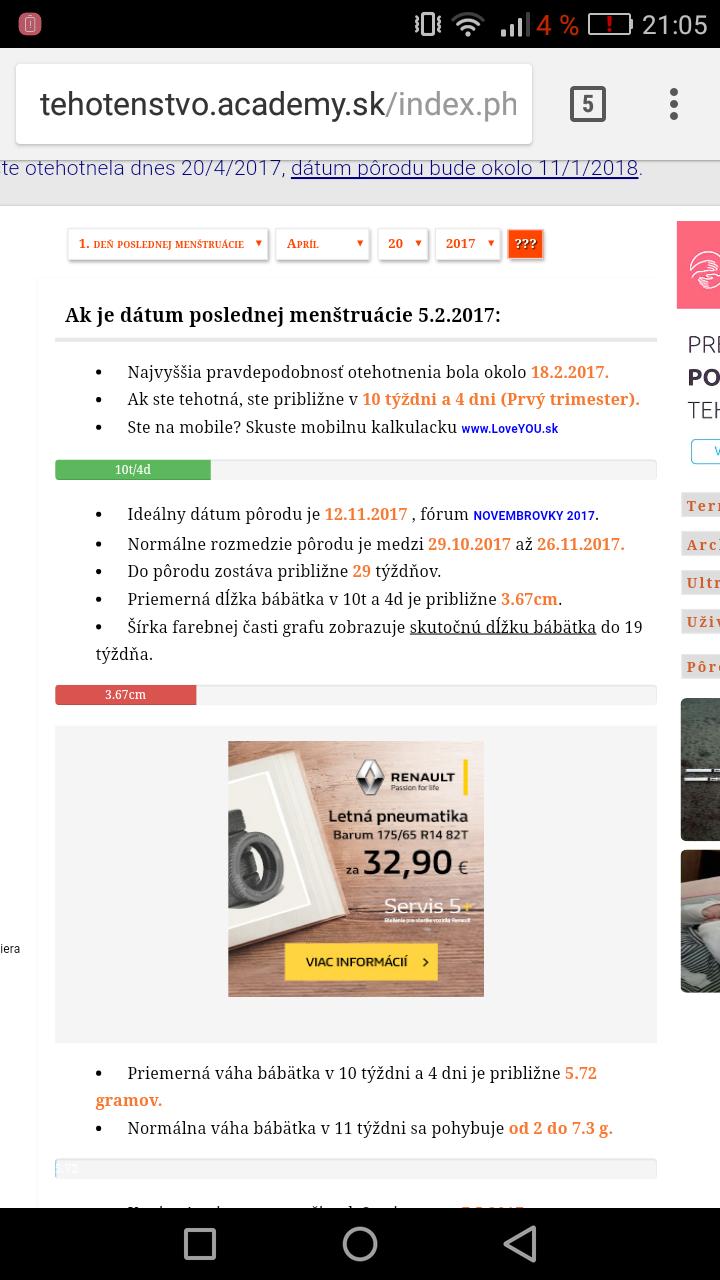720x1280 pixels.
Task: Tap the Android home circle button
Action: click(x=360, y=1244)
